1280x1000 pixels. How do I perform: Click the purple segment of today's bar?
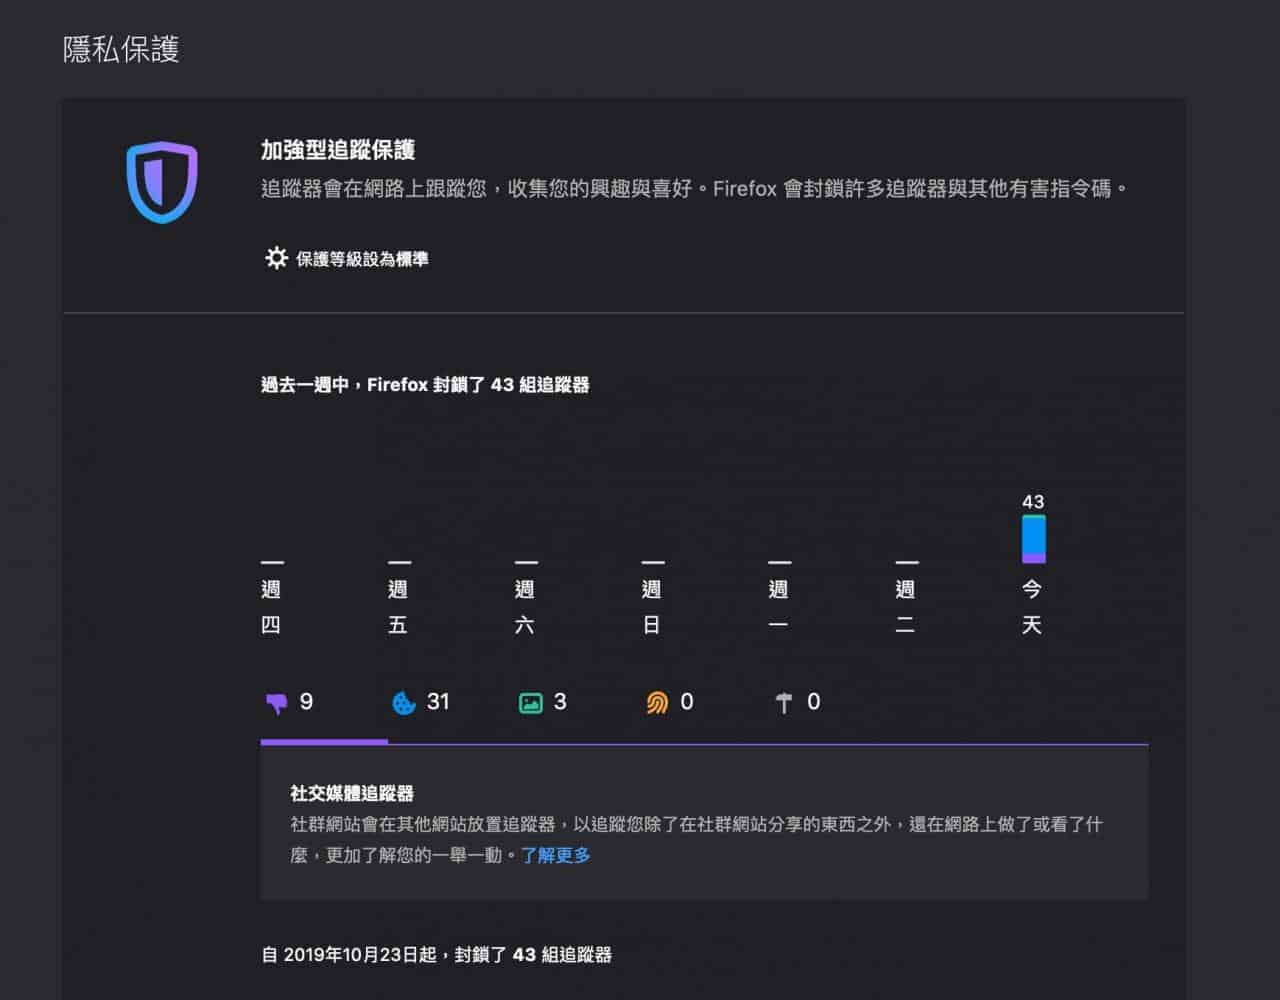pyautogui.click(x=1033, y=558)
